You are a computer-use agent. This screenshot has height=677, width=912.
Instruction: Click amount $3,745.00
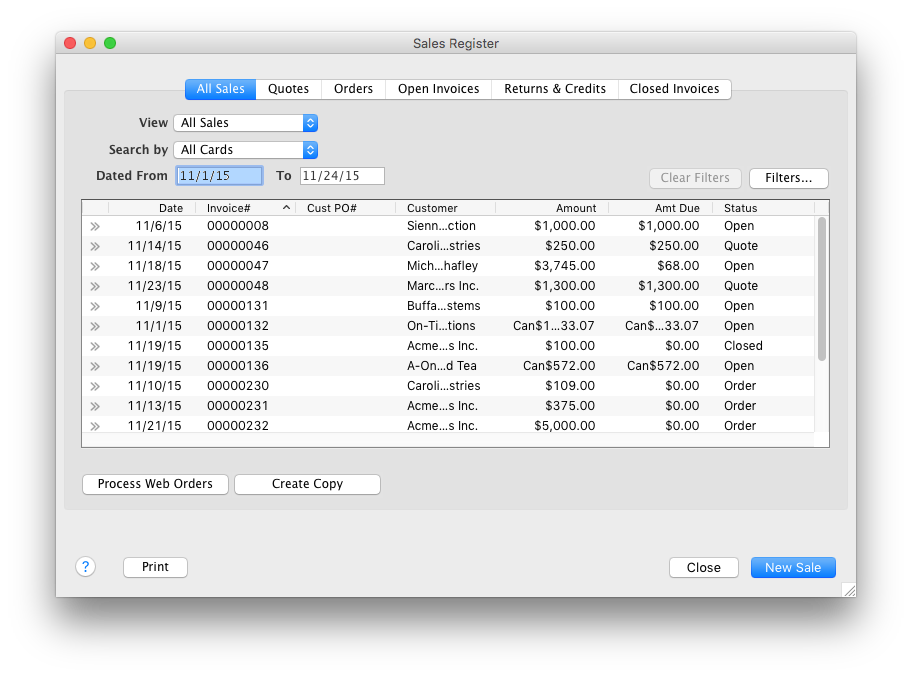click(x=564, y=266)
